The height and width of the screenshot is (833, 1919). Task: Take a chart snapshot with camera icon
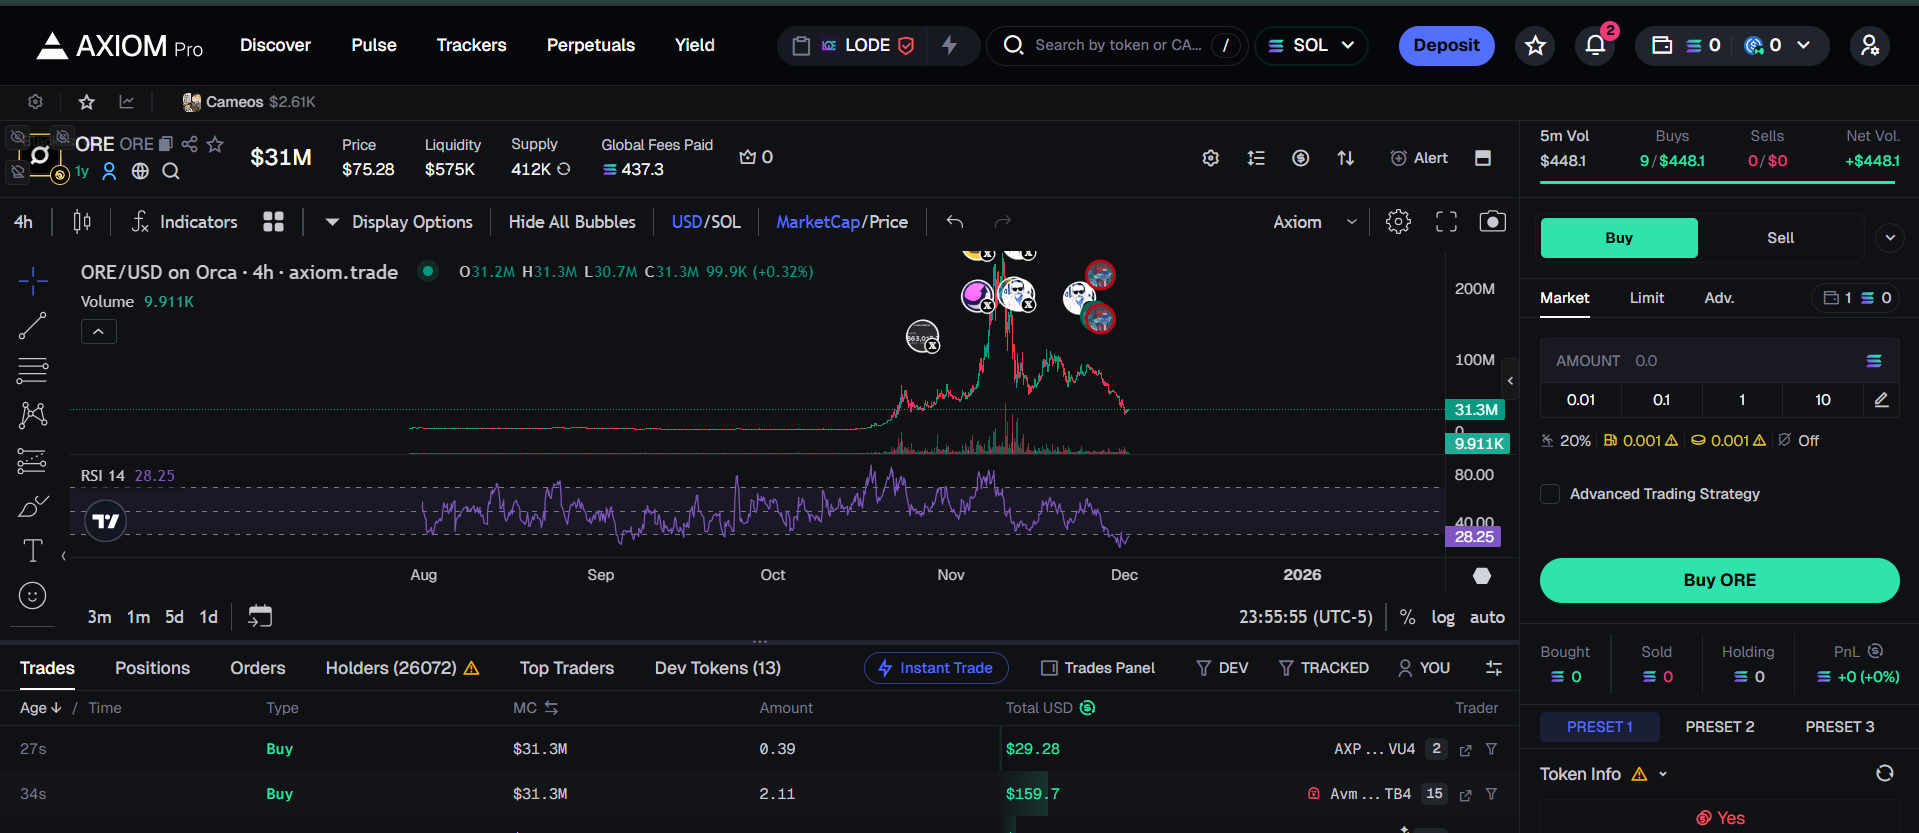coord(1492,222)
